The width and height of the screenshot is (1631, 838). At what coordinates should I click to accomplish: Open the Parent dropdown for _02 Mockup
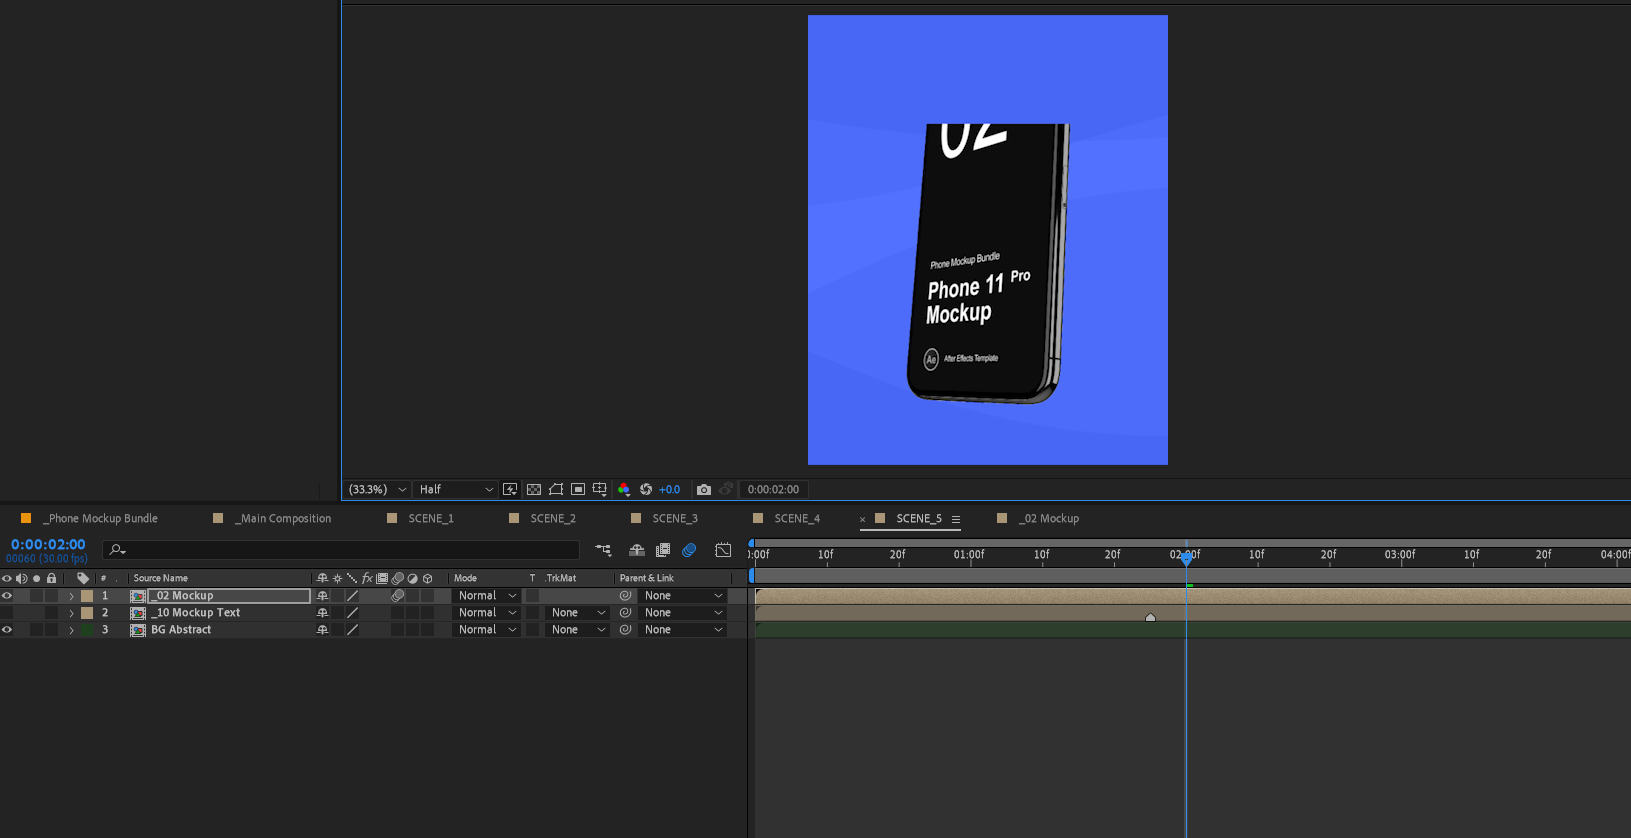[682, 596]
